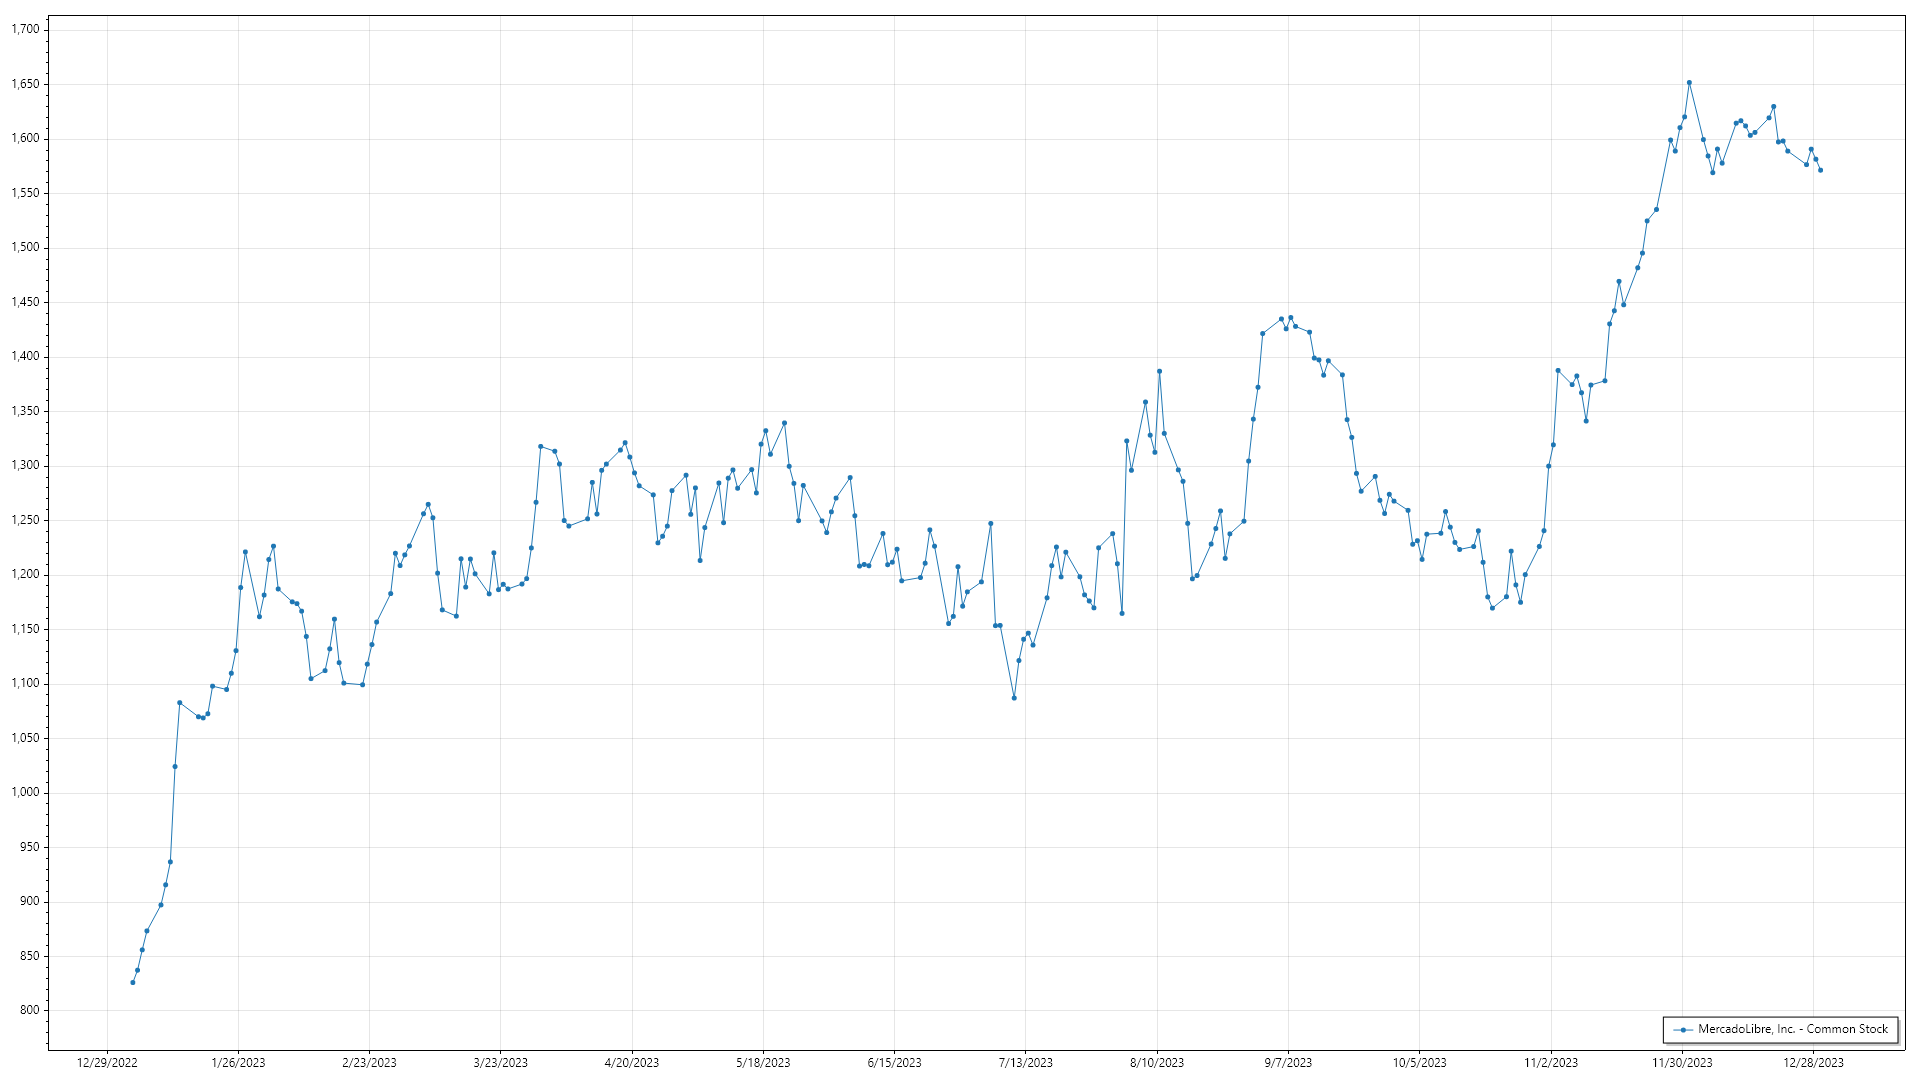This screenshot has width=1920, height=1080.
Task: Click the 800 y-axis value label
Action: 29,1010
